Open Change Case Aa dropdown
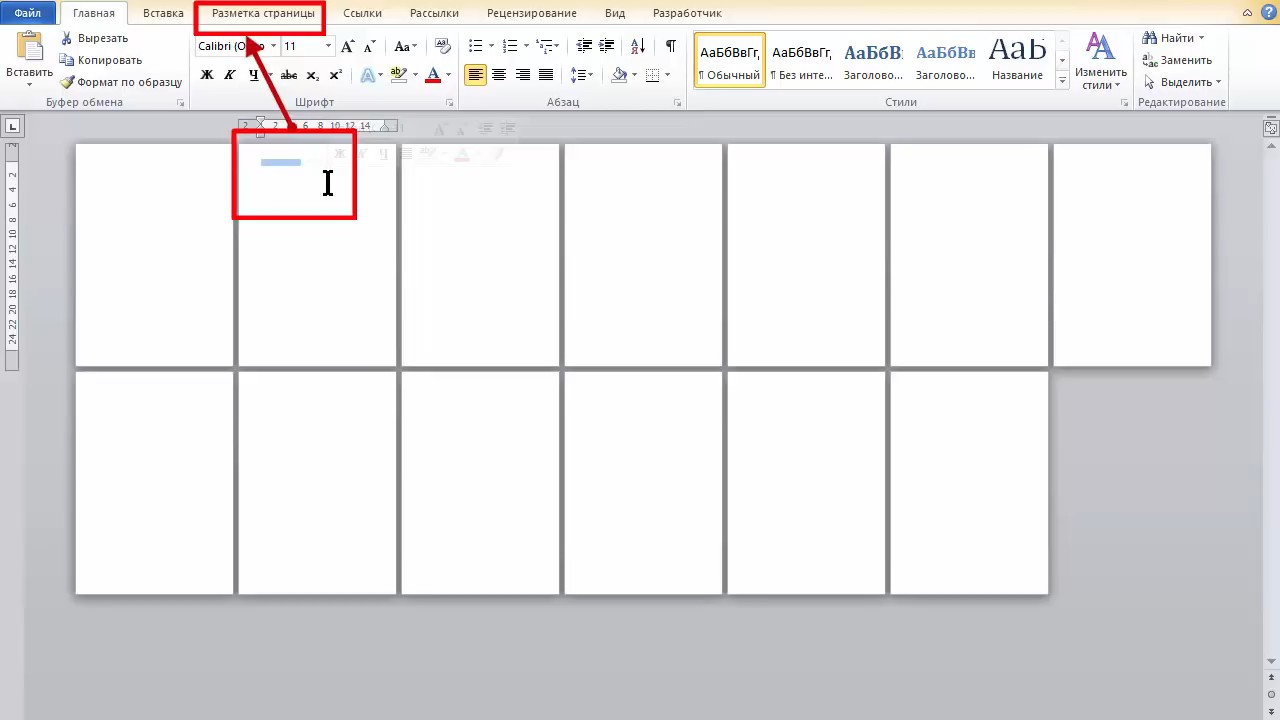The height and width of the screenshot is (720, 1280). pyautogui.click(x=405, y=46)
